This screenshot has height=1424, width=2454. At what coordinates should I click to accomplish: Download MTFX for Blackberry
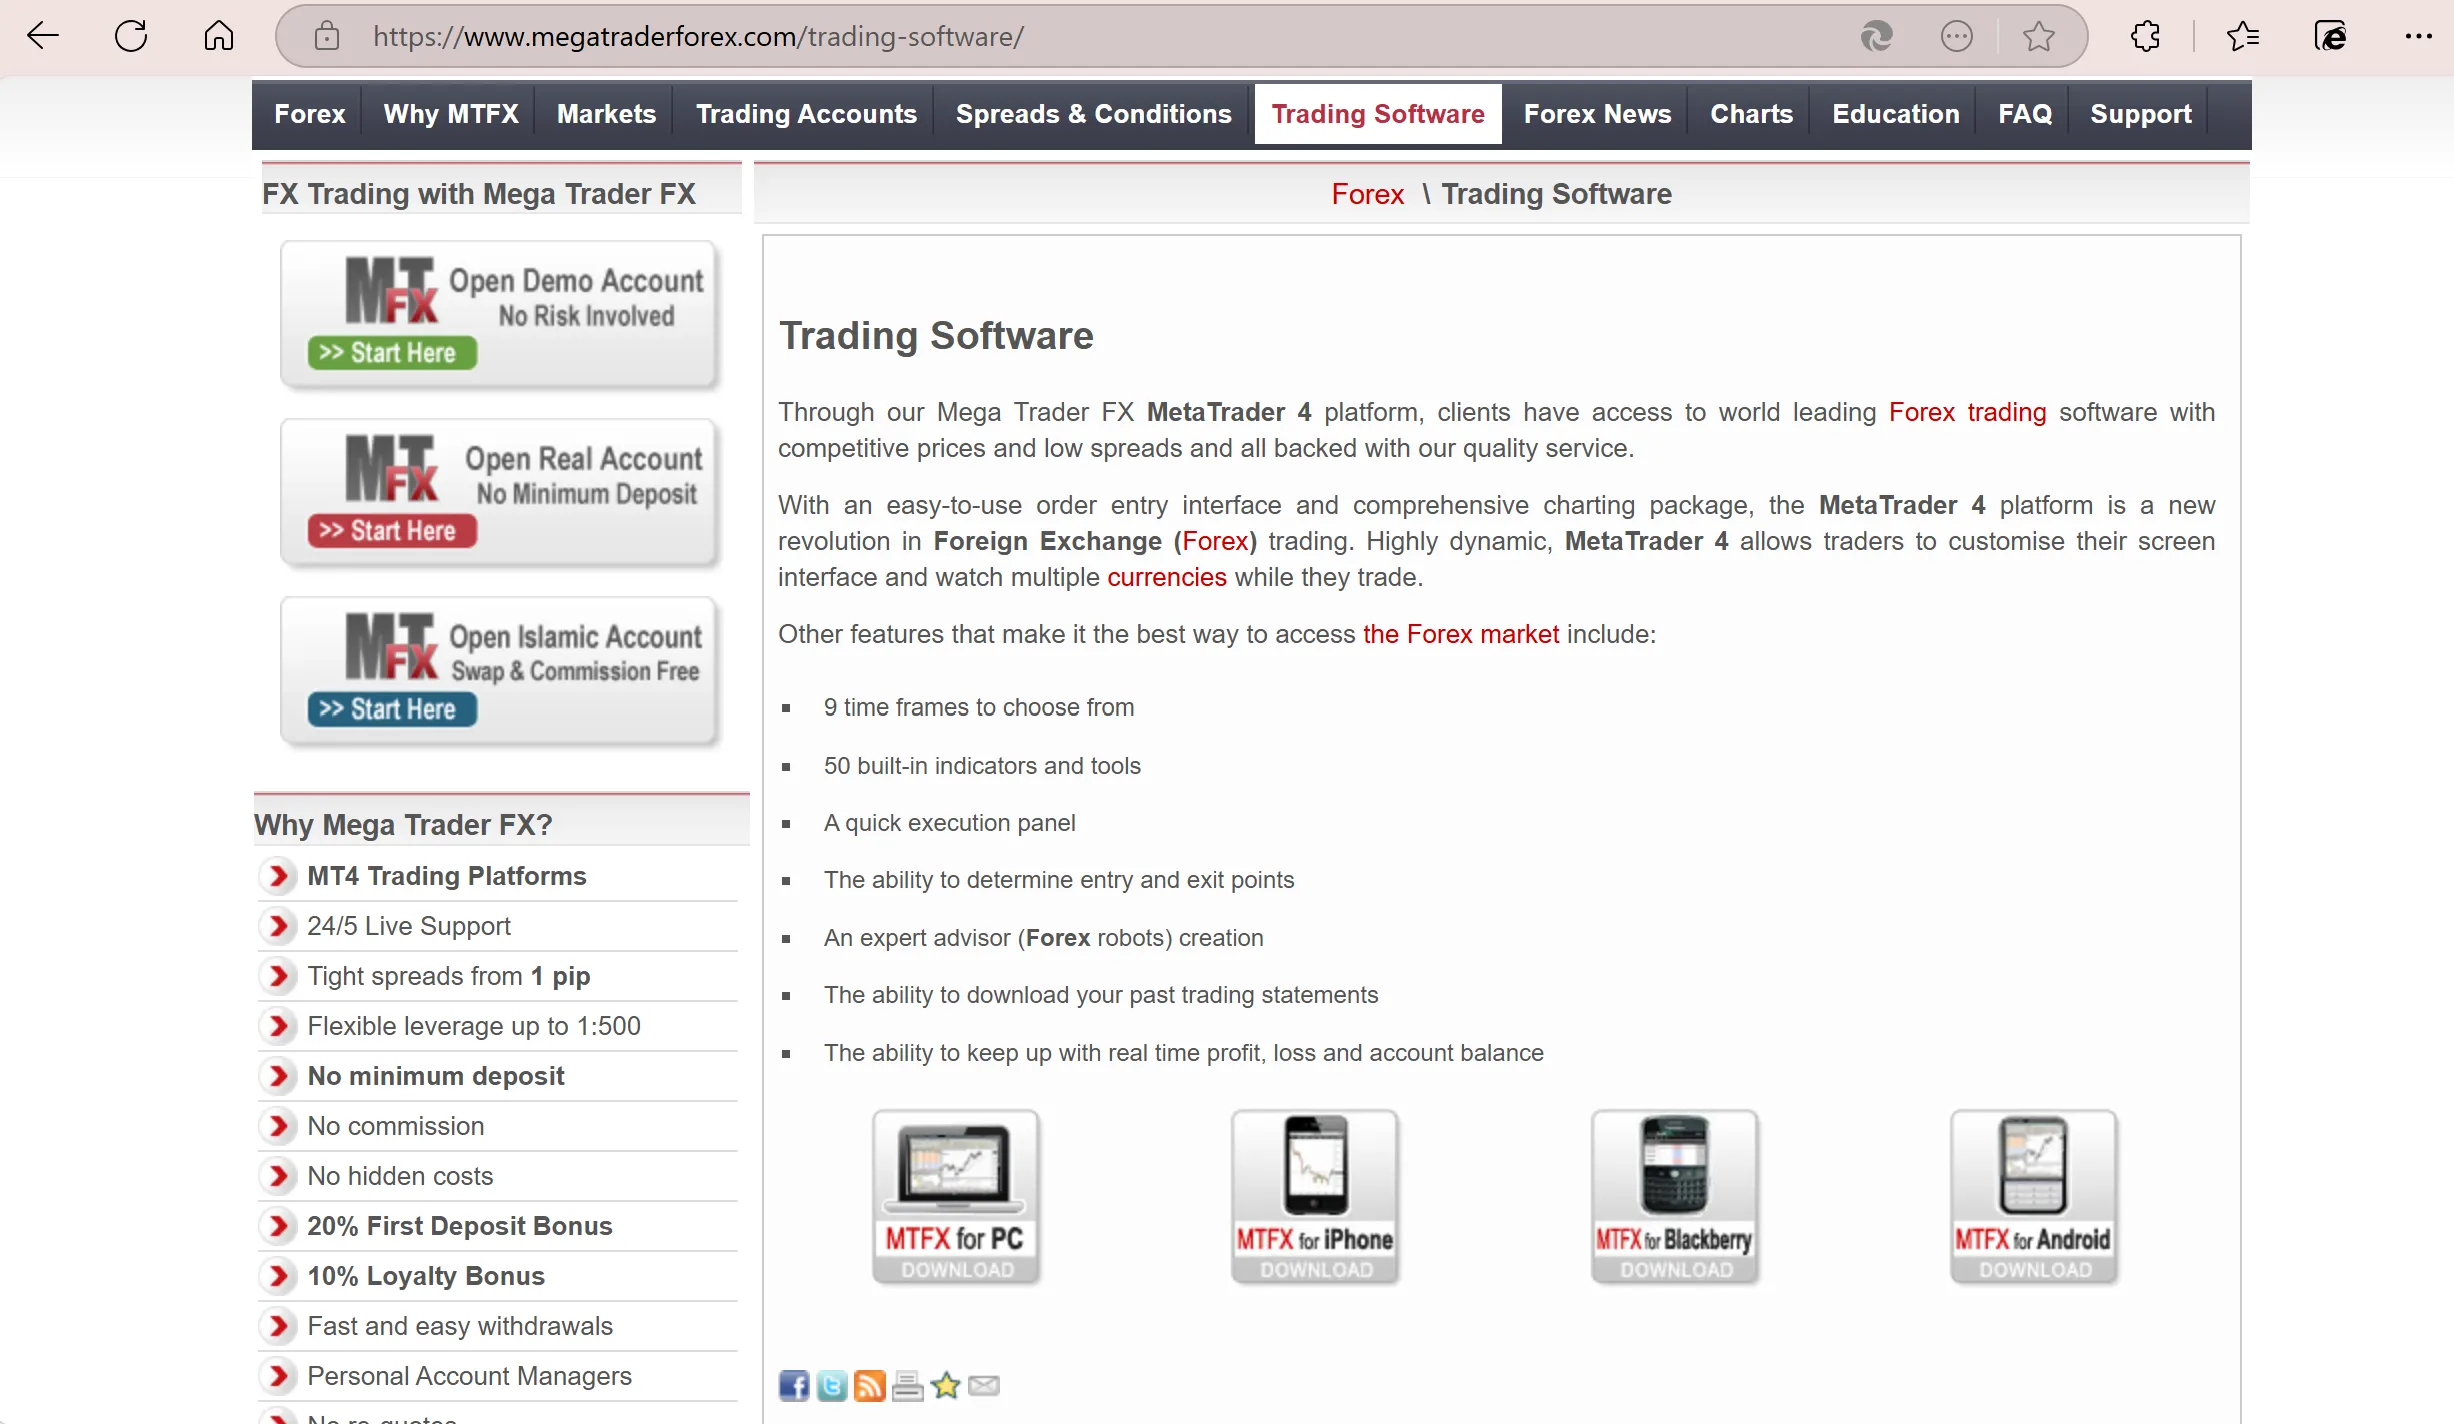pyautogui.click(x=1675, y=1197)
